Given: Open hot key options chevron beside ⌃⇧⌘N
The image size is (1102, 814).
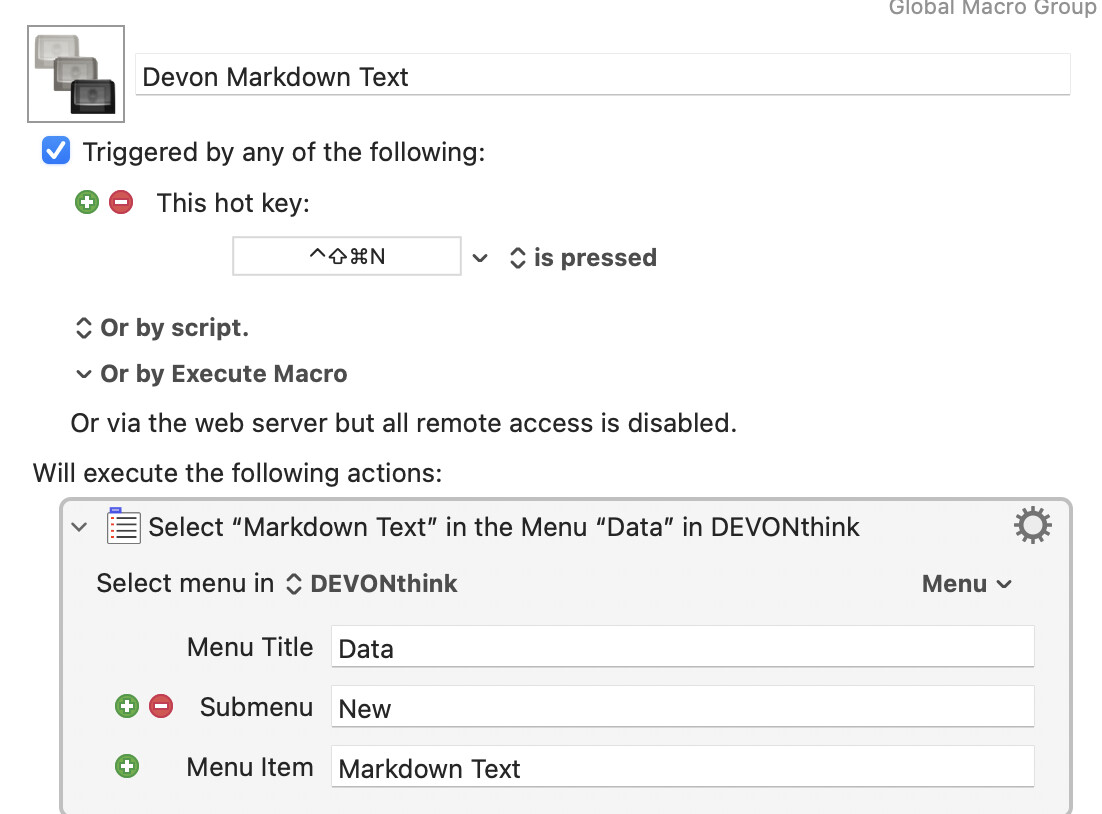Looking at the screenshot, I should click(x=480, y=258).
